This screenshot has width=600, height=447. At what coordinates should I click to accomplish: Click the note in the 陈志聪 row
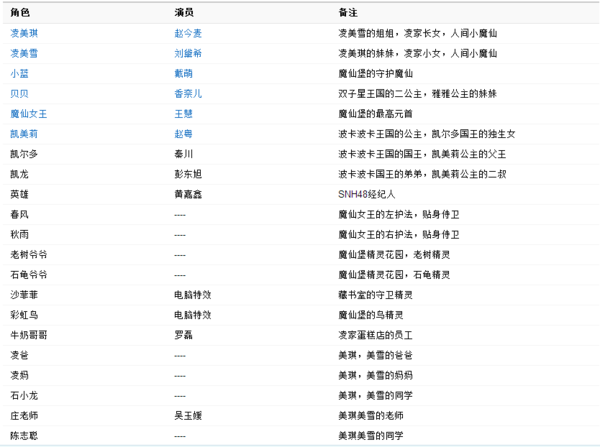[x=371, y=436]
